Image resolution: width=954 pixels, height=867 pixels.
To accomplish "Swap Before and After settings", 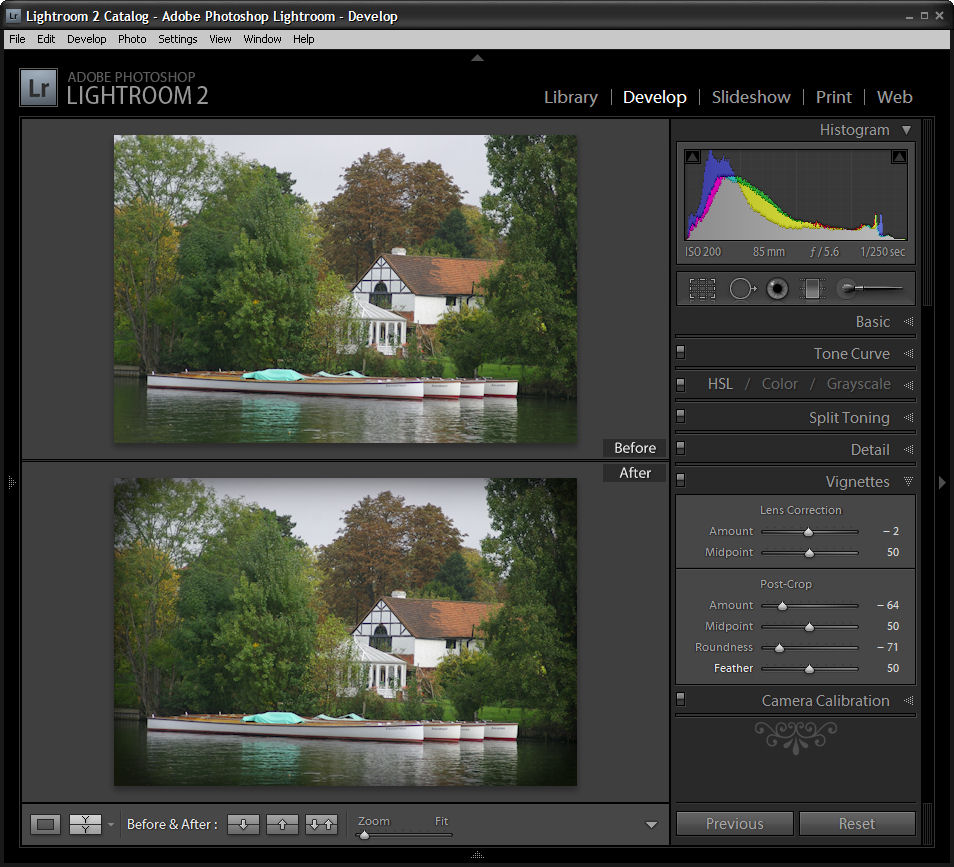I will pyautogui.click(x=321, y=824).
